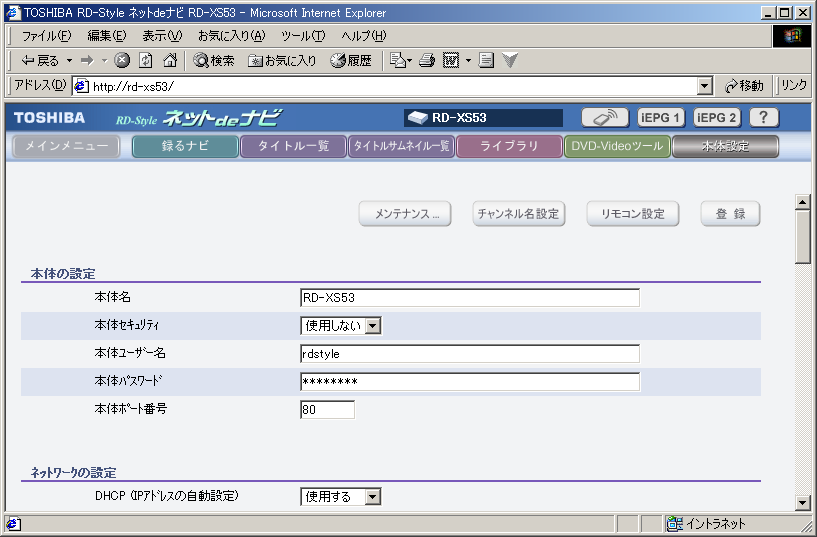Click the リンク links toolbar label

point(794,86)
